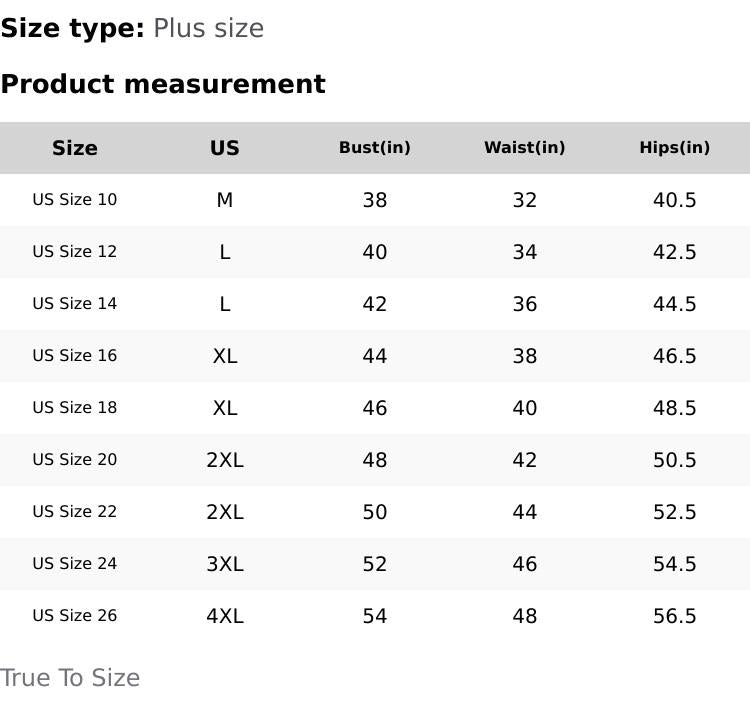Select the US Size 10 row label
This screenshot has height=714, width=750.
click(x=75, y=200)
